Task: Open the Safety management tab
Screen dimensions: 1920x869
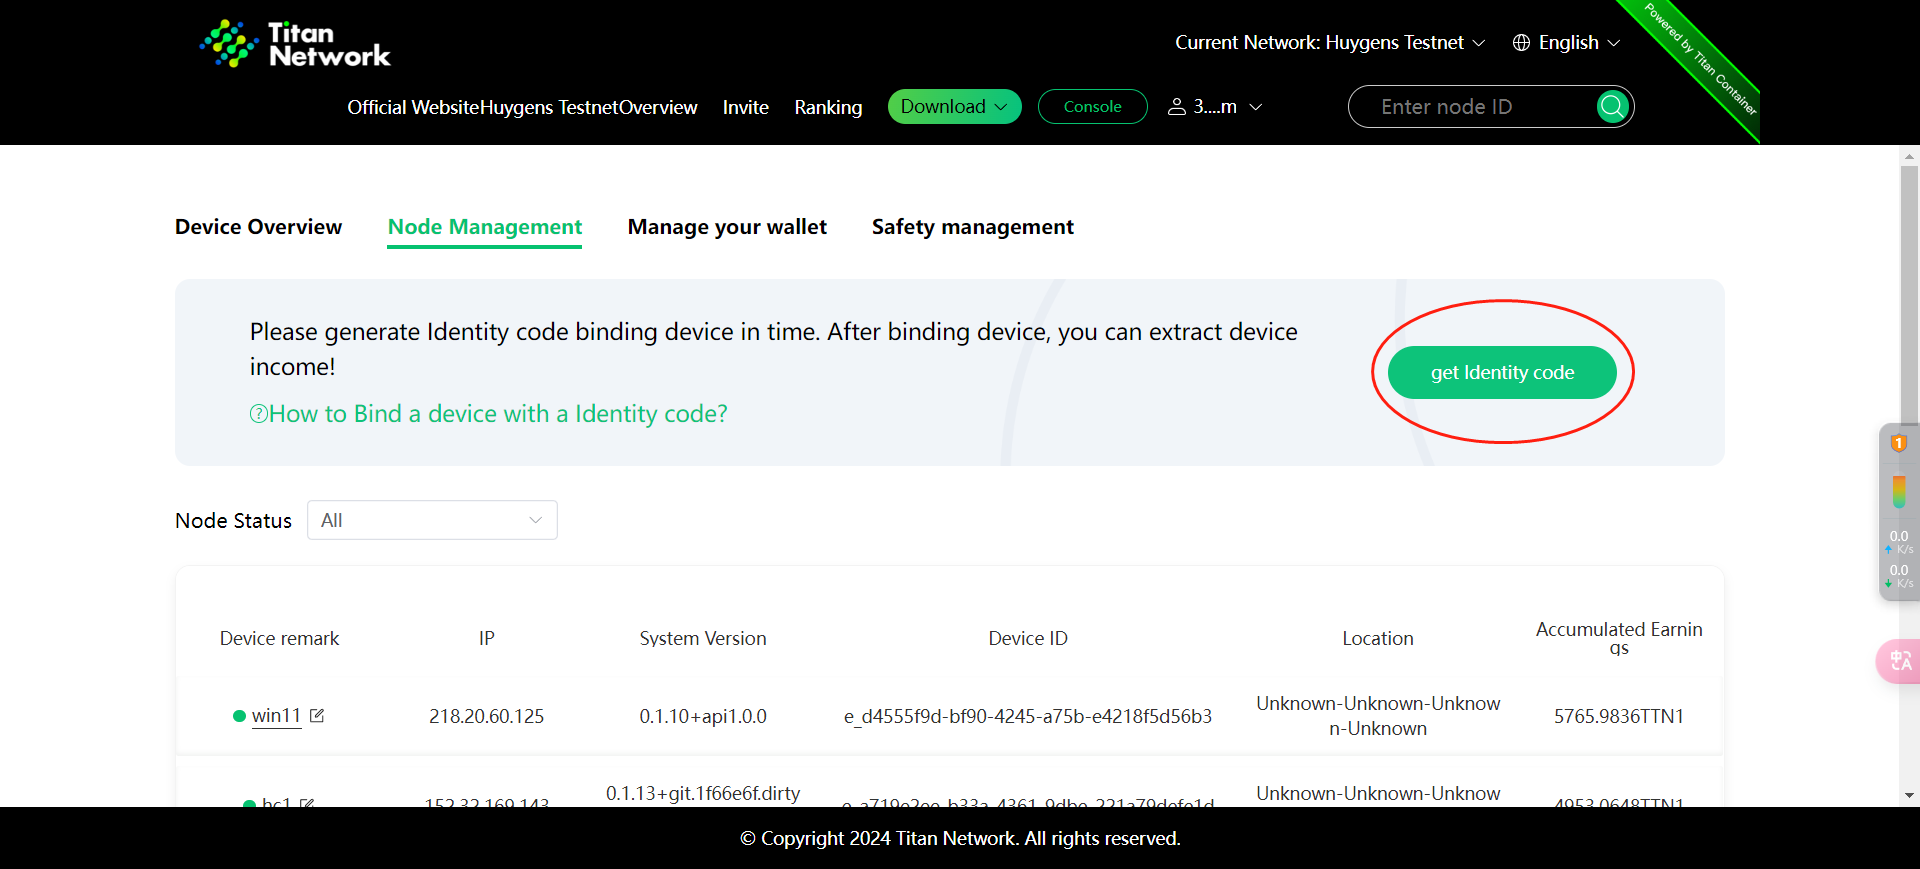Action: [x=972, y=227]
